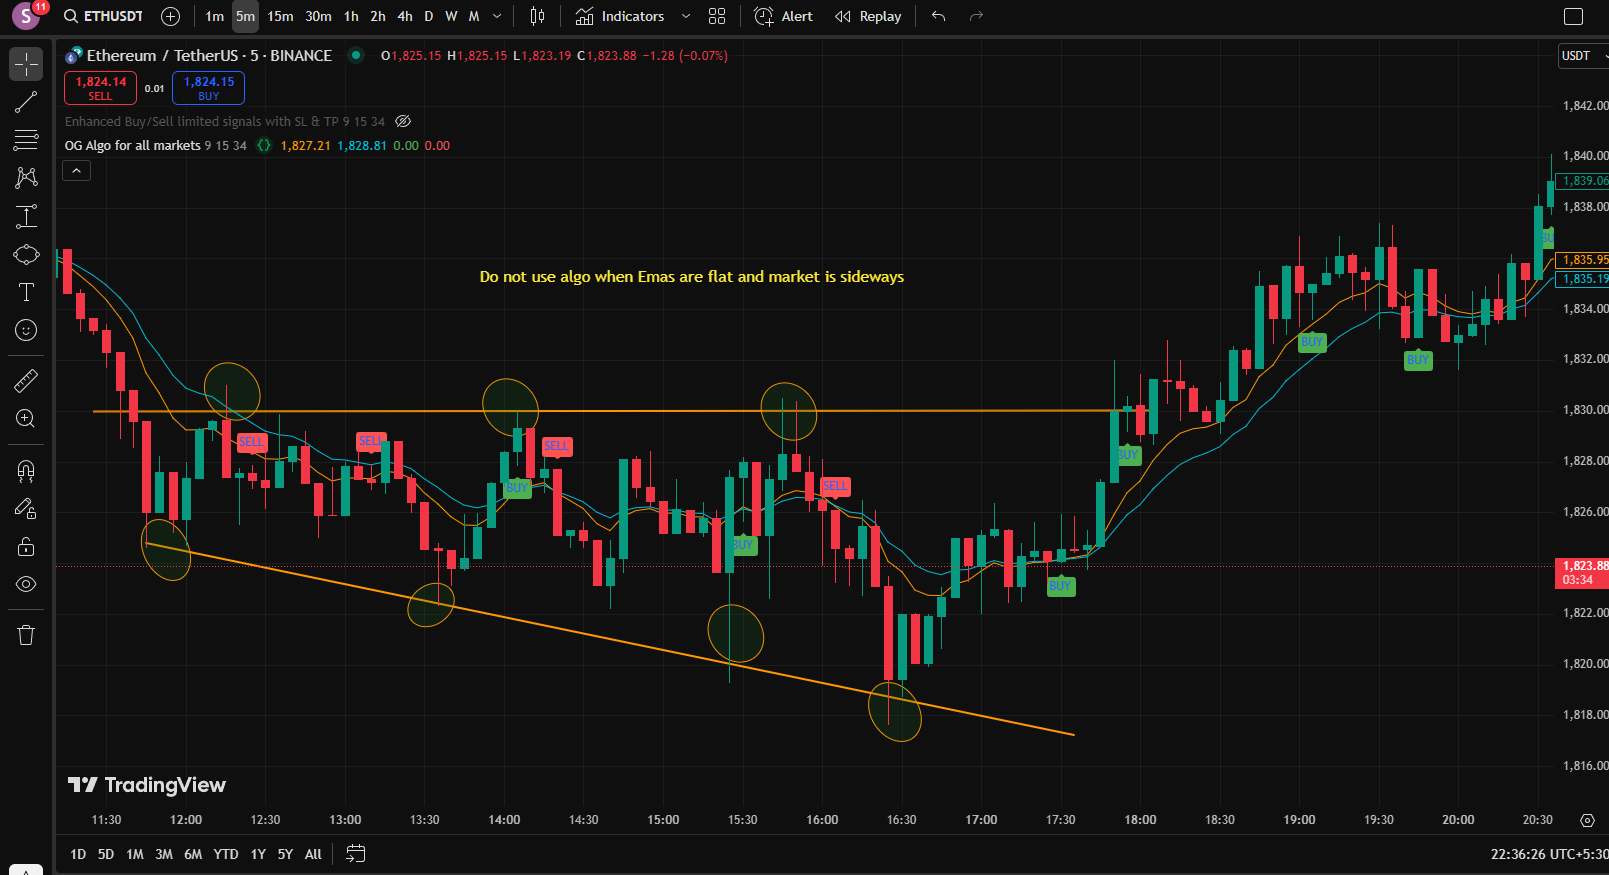The height and width of the screenshot is (875, 1609).
Task: Redo the last undone action
Action: click(977, 16)
